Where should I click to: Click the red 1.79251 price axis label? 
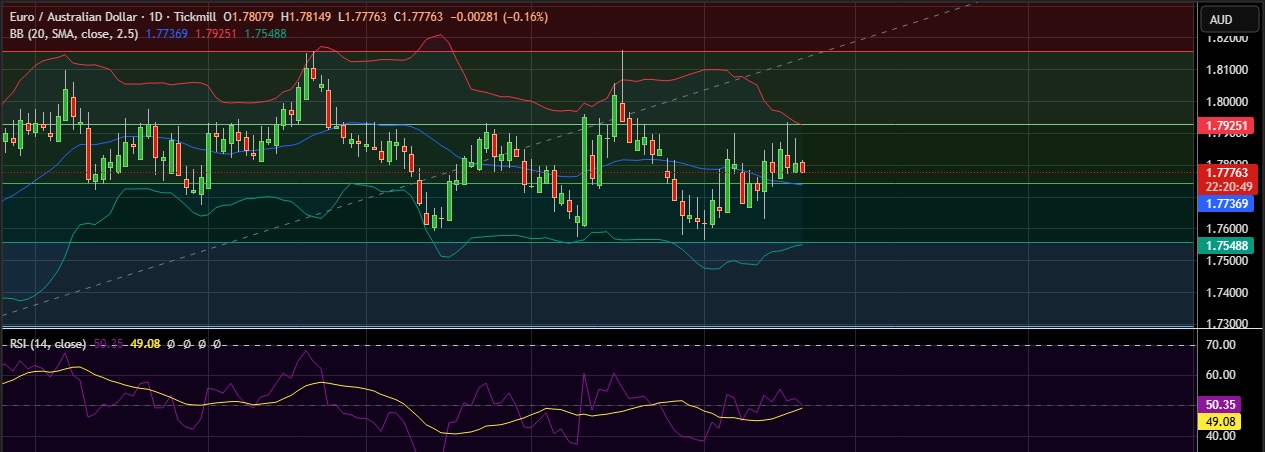(1228, 127)
